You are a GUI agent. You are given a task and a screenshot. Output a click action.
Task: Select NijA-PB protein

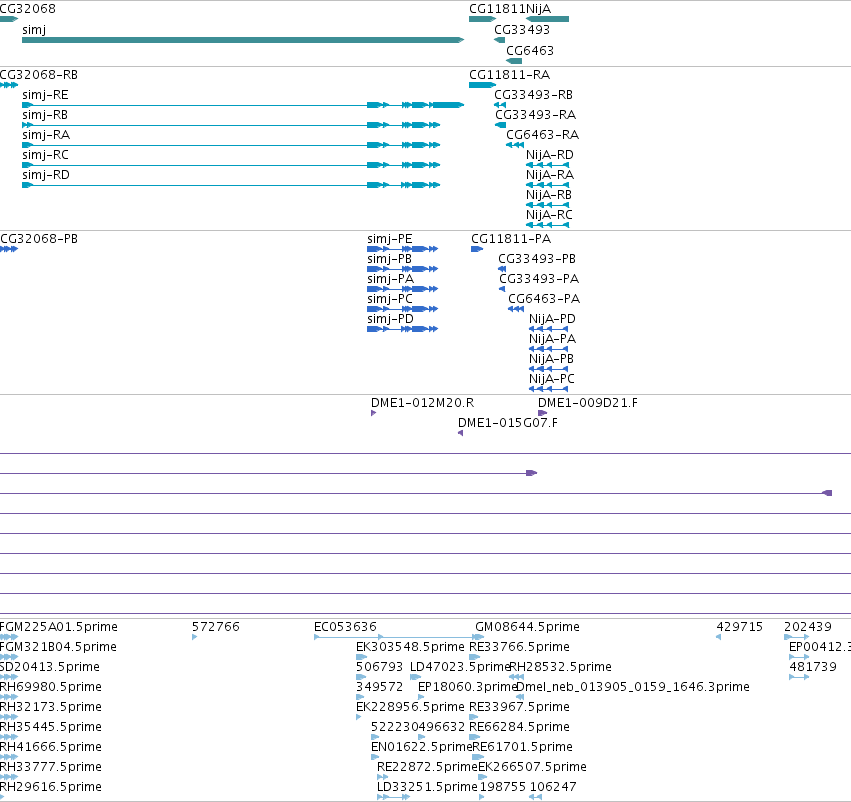(x=548, y=369)
